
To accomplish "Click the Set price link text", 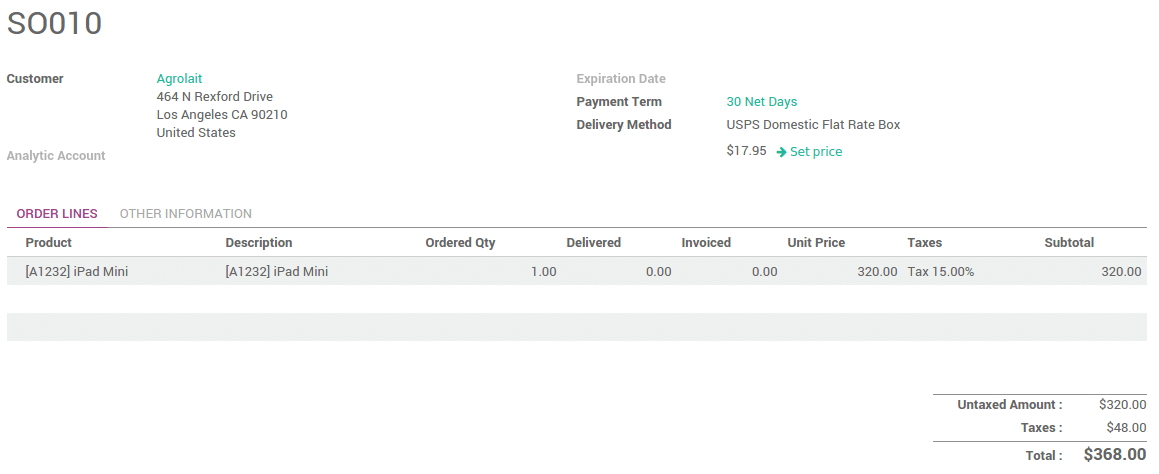I will pyautogui.click(x=816, y=152).
